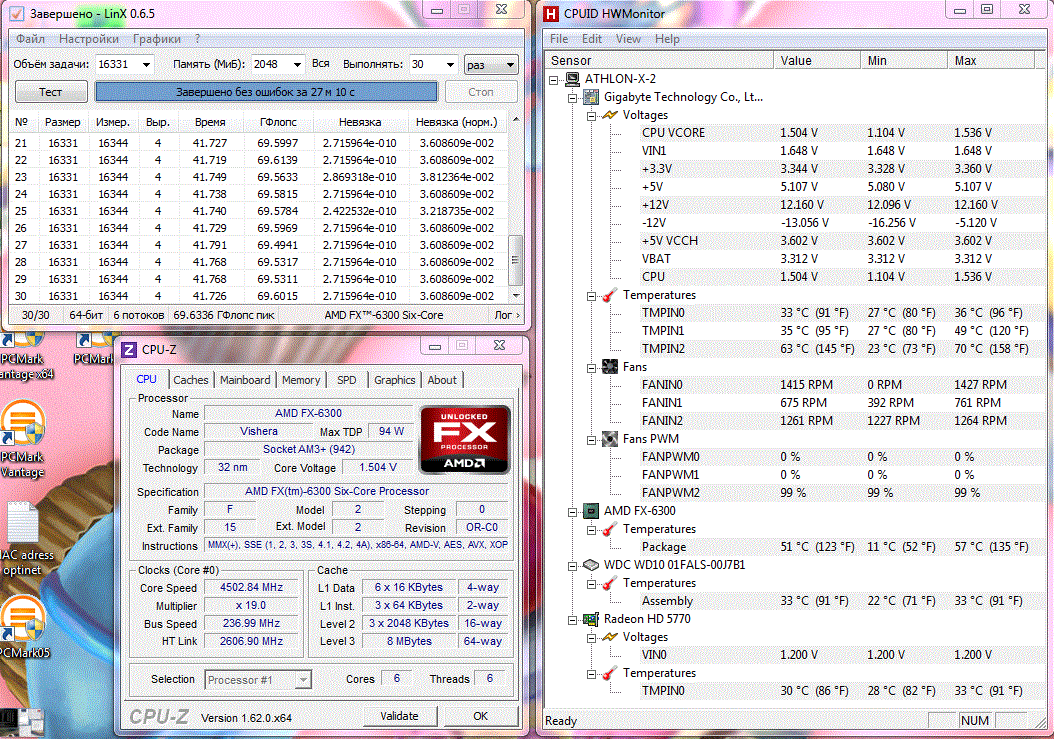1054x739 pixels.
Task: Collapse the AMD FX-6300 node in HWMonitor
Action: click(x=572, y=512)
